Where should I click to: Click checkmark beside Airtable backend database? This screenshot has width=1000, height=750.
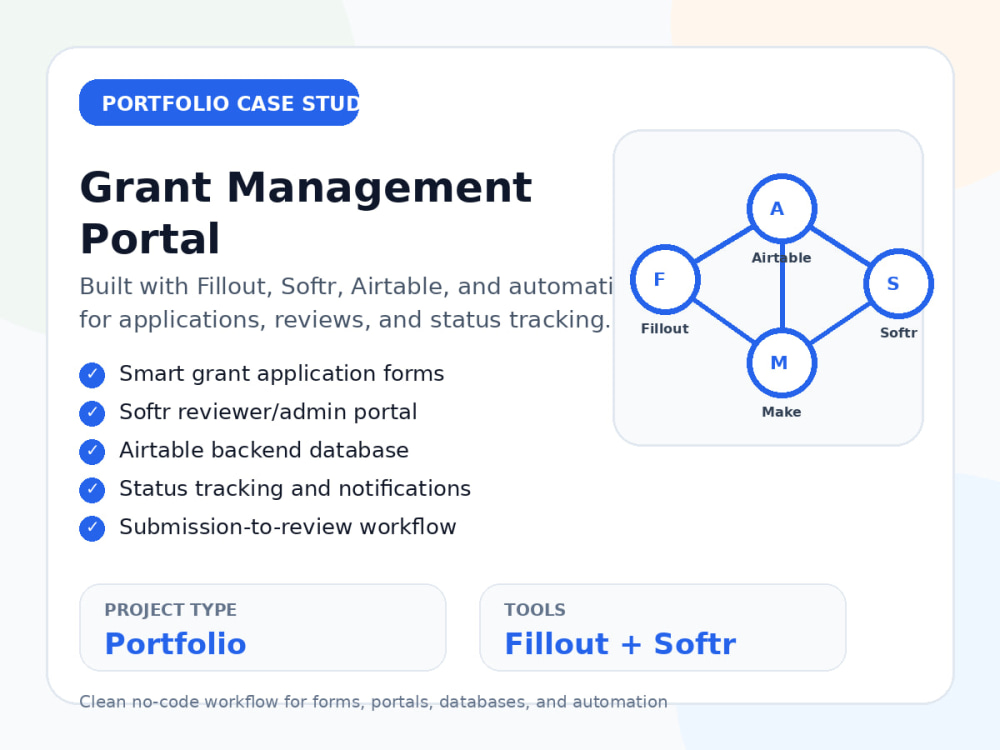(x=92, y=452)
